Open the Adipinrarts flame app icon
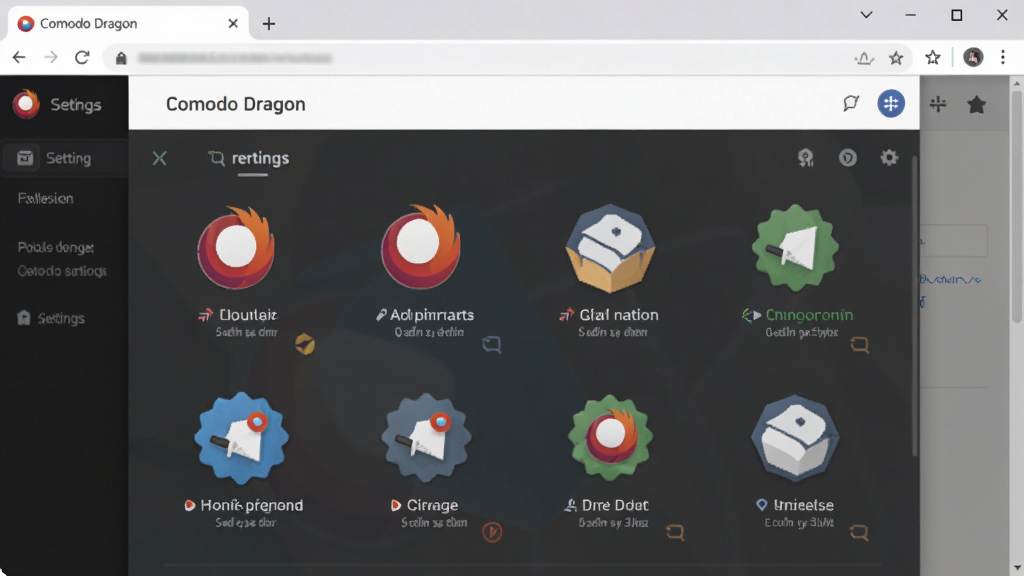This screenshot has height=576, width=1024. click(421, 247)
